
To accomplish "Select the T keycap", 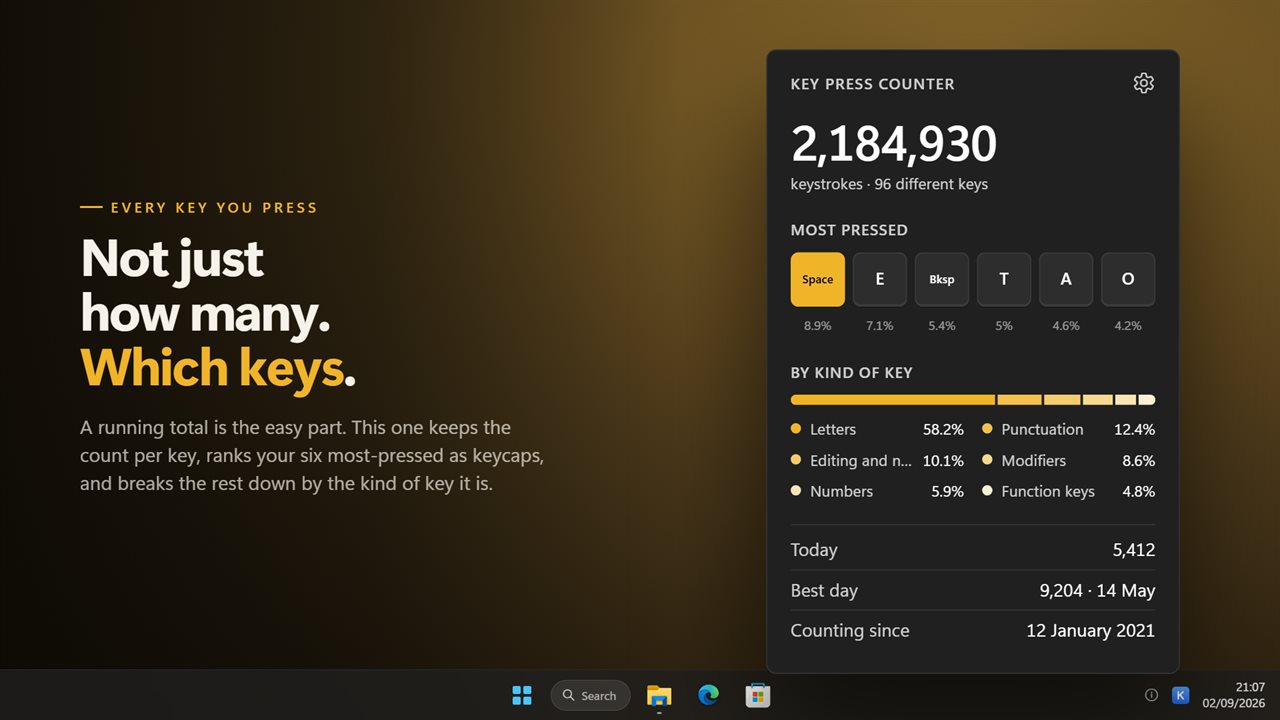I will coord(1004,279).
